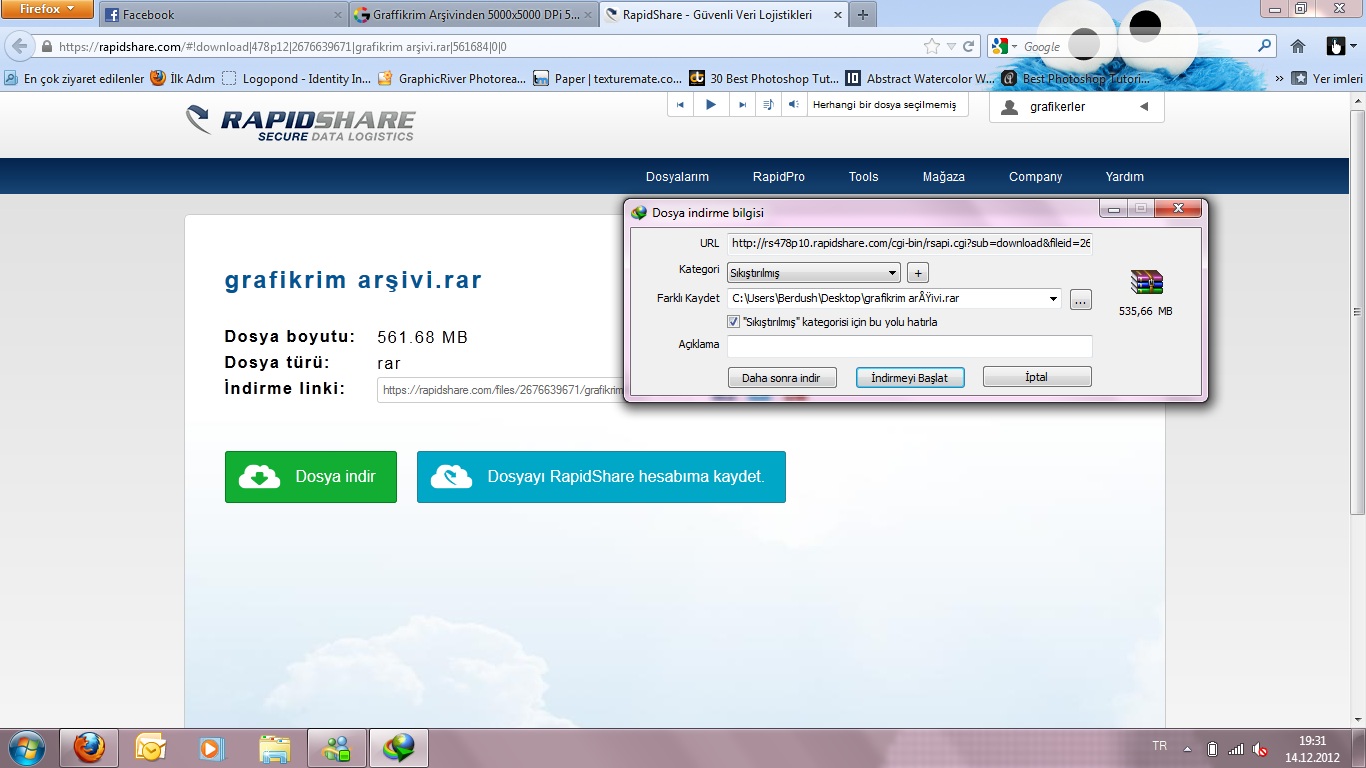This screenshot has height=768, width=1366.
Task: Expand the Kategori dropdown
Action: pyautogui.click(x=814, y=273)
